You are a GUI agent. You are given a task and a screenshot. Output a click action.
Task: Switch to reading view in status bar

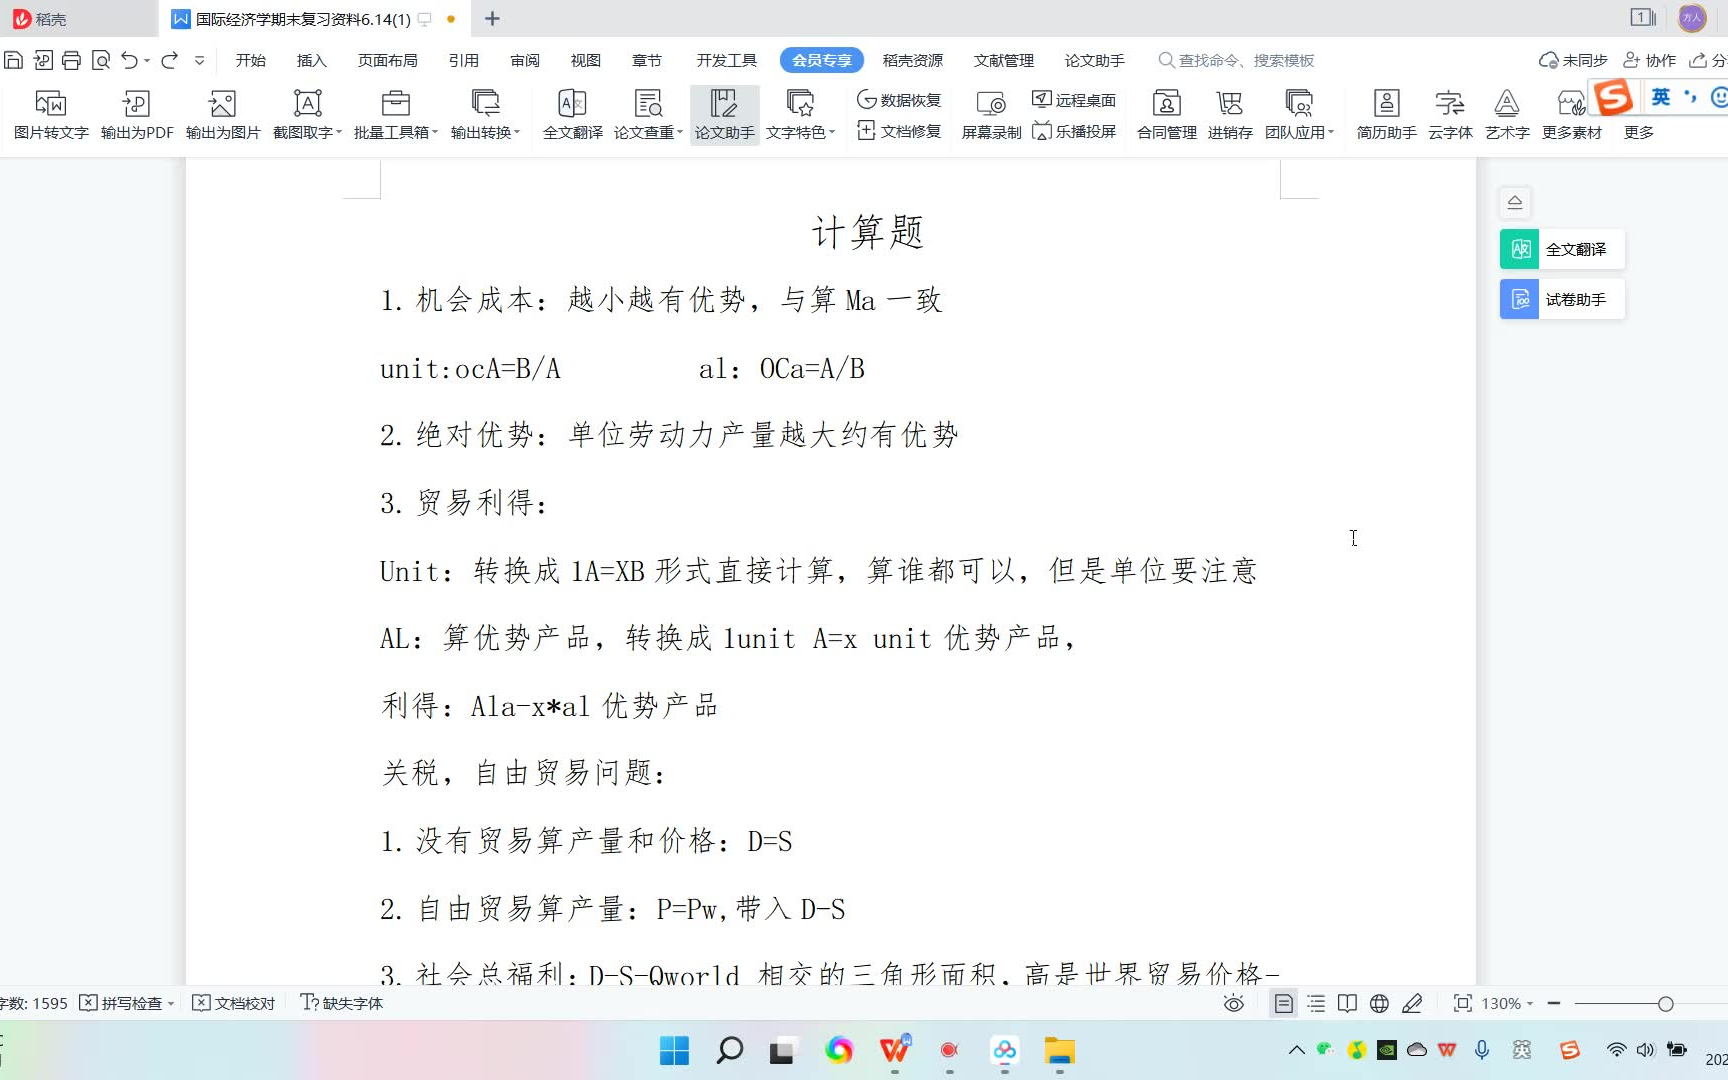(x=1347, y=1003)
